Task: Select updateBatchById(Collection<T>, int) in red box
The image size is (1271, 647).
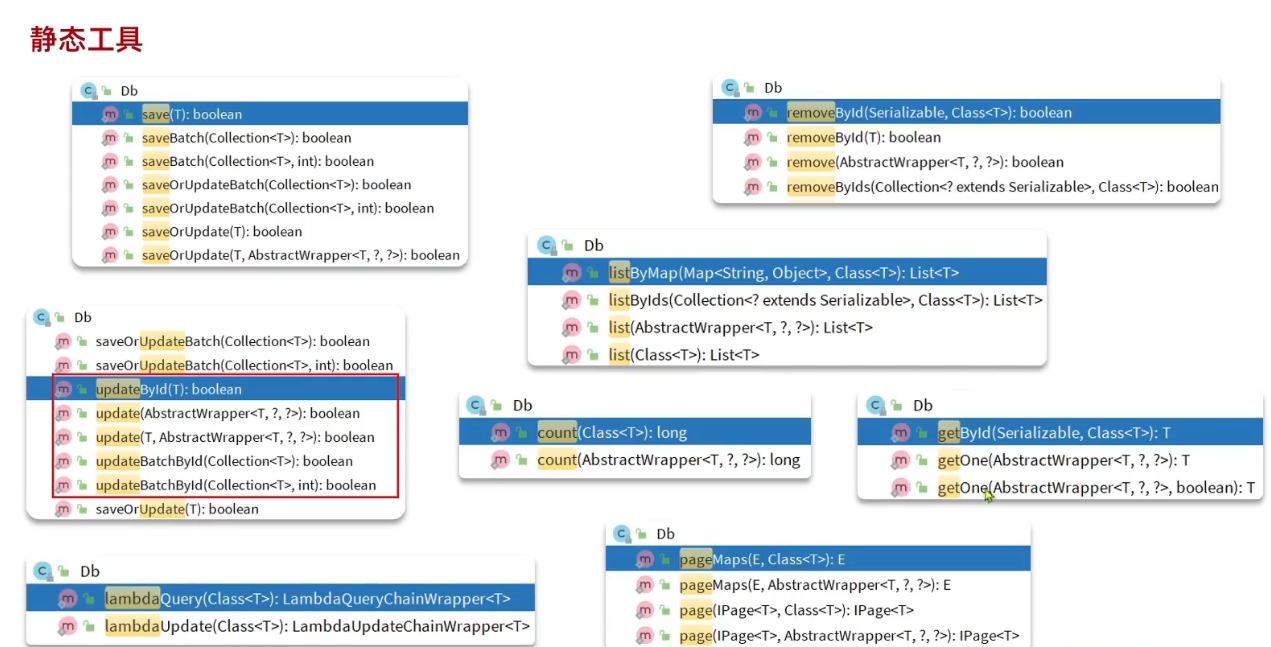Action: tap(236, 486)
